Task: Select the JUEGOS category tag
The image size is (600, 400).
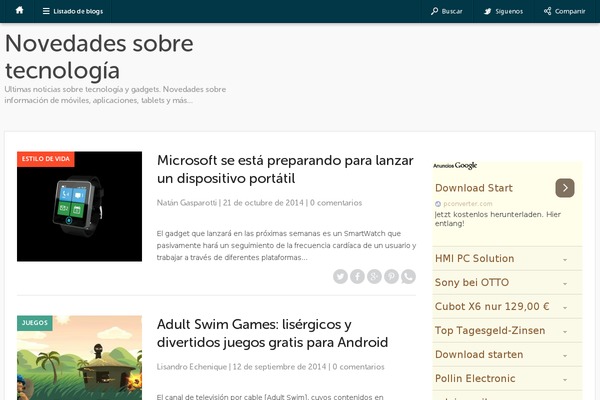Action: click(x=34, y=323)
